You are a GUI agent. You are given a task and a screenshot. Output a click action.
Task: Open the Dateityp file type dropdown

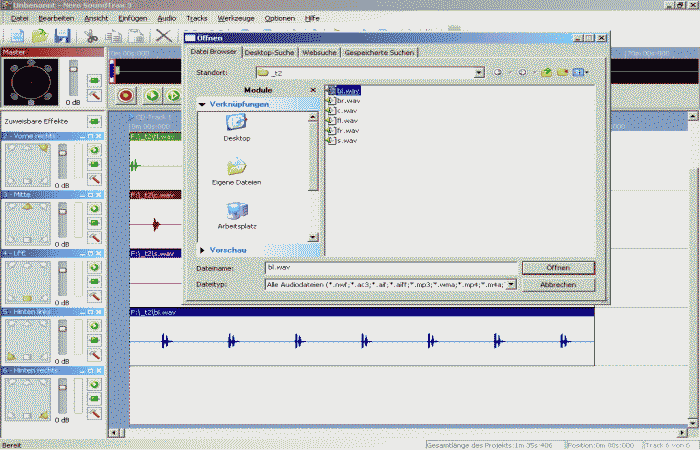tap(510, 284)
